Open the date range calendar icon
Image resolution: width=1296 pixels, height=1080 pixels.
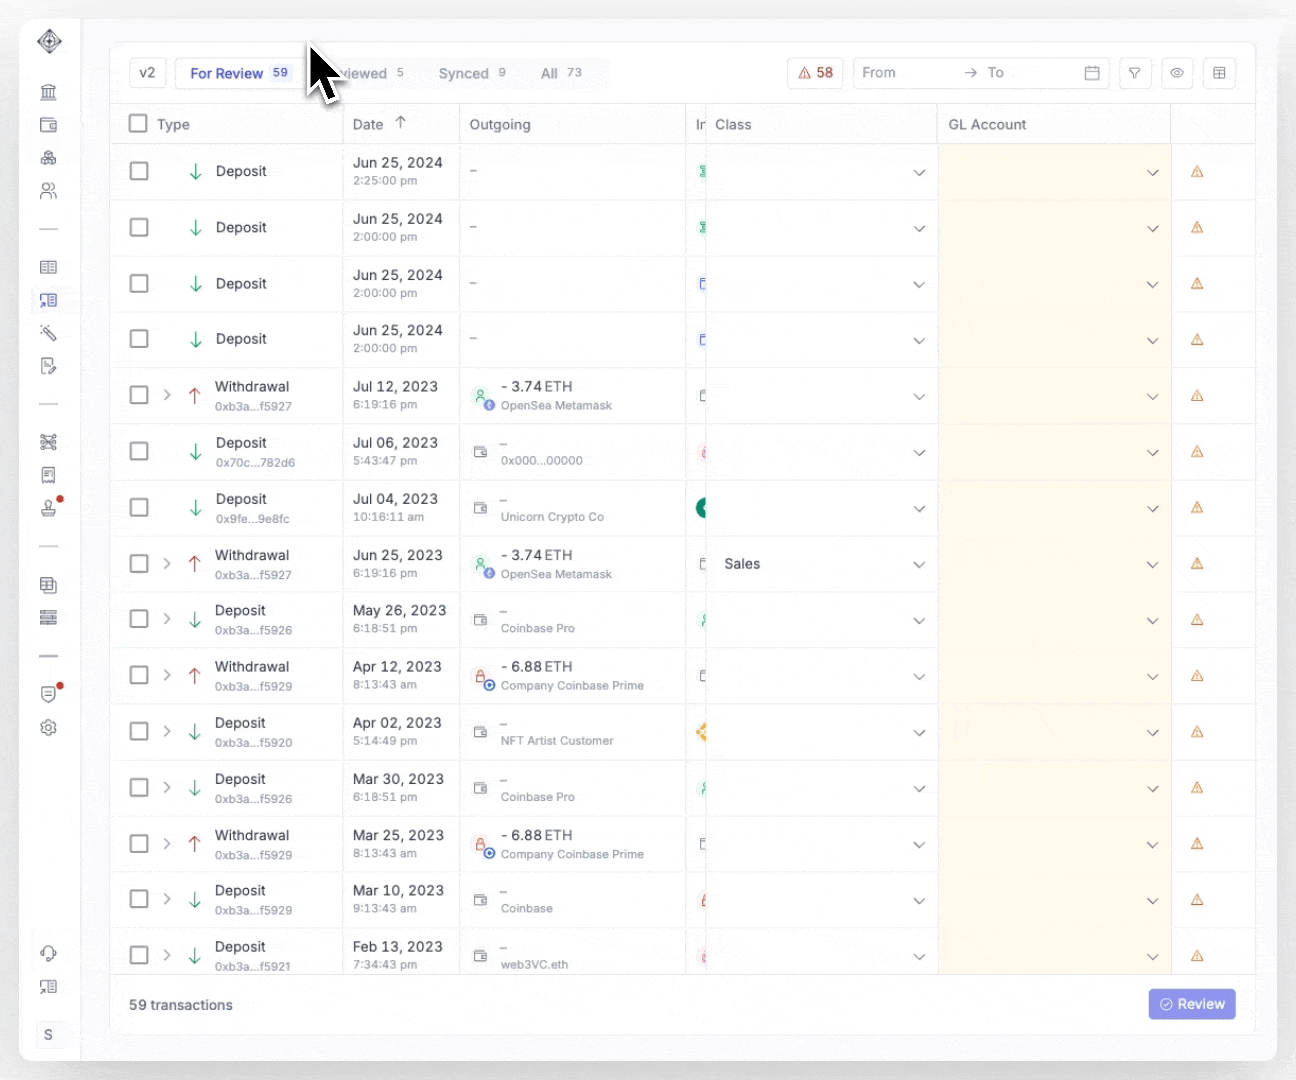point(1092,72)
